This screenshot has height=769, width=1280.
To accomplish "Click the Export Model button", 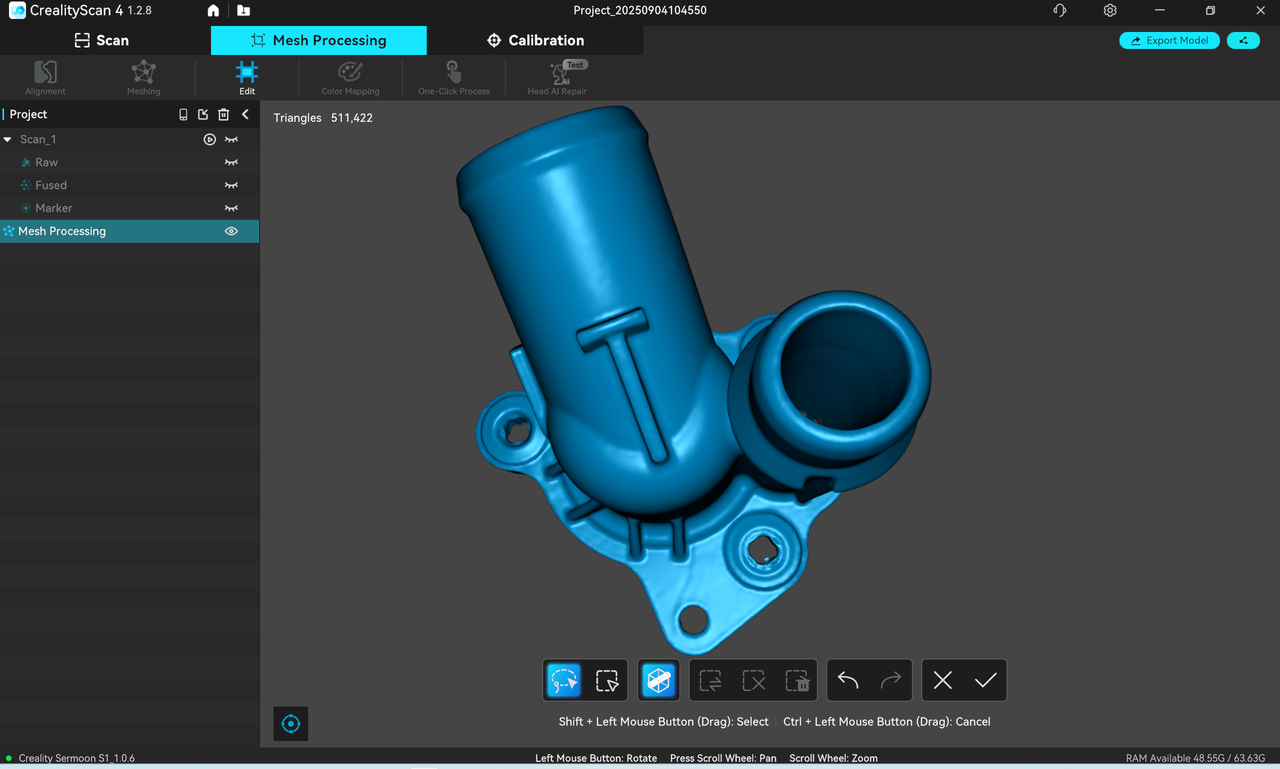I will pos(1169,41).
